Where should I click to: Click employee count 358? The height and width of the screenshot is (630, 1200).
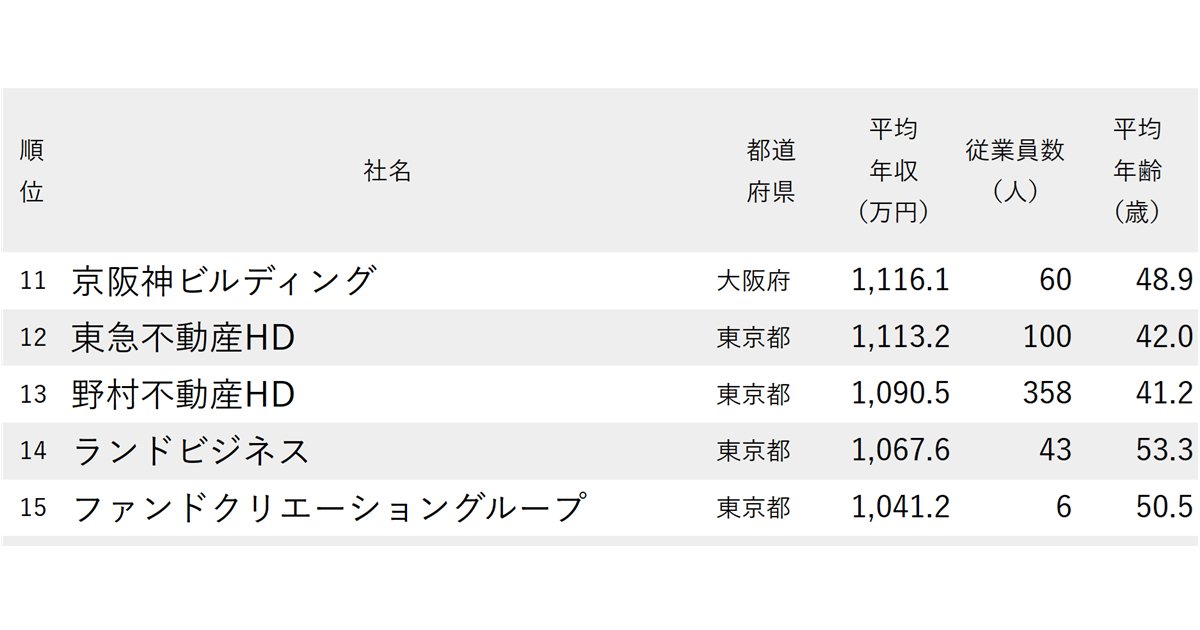pos(1047,394)
